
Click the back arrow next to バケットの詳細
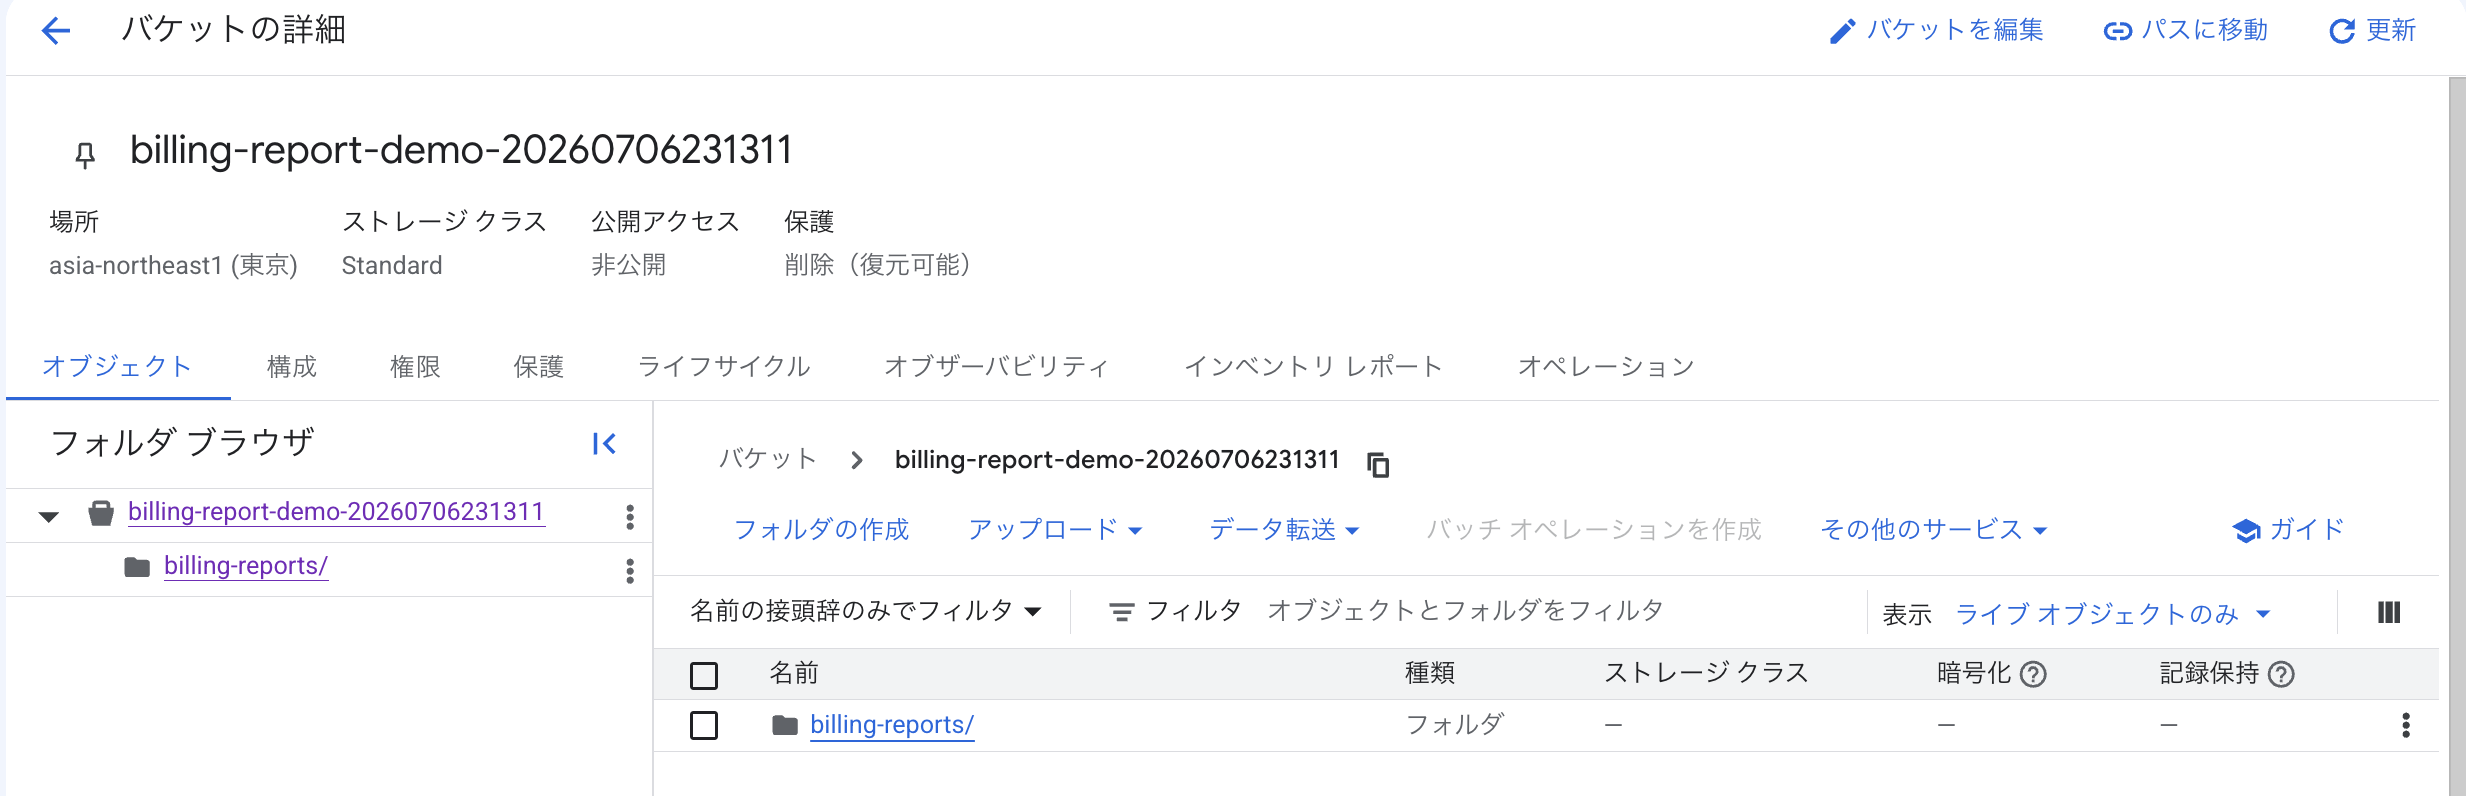[56, 31]
